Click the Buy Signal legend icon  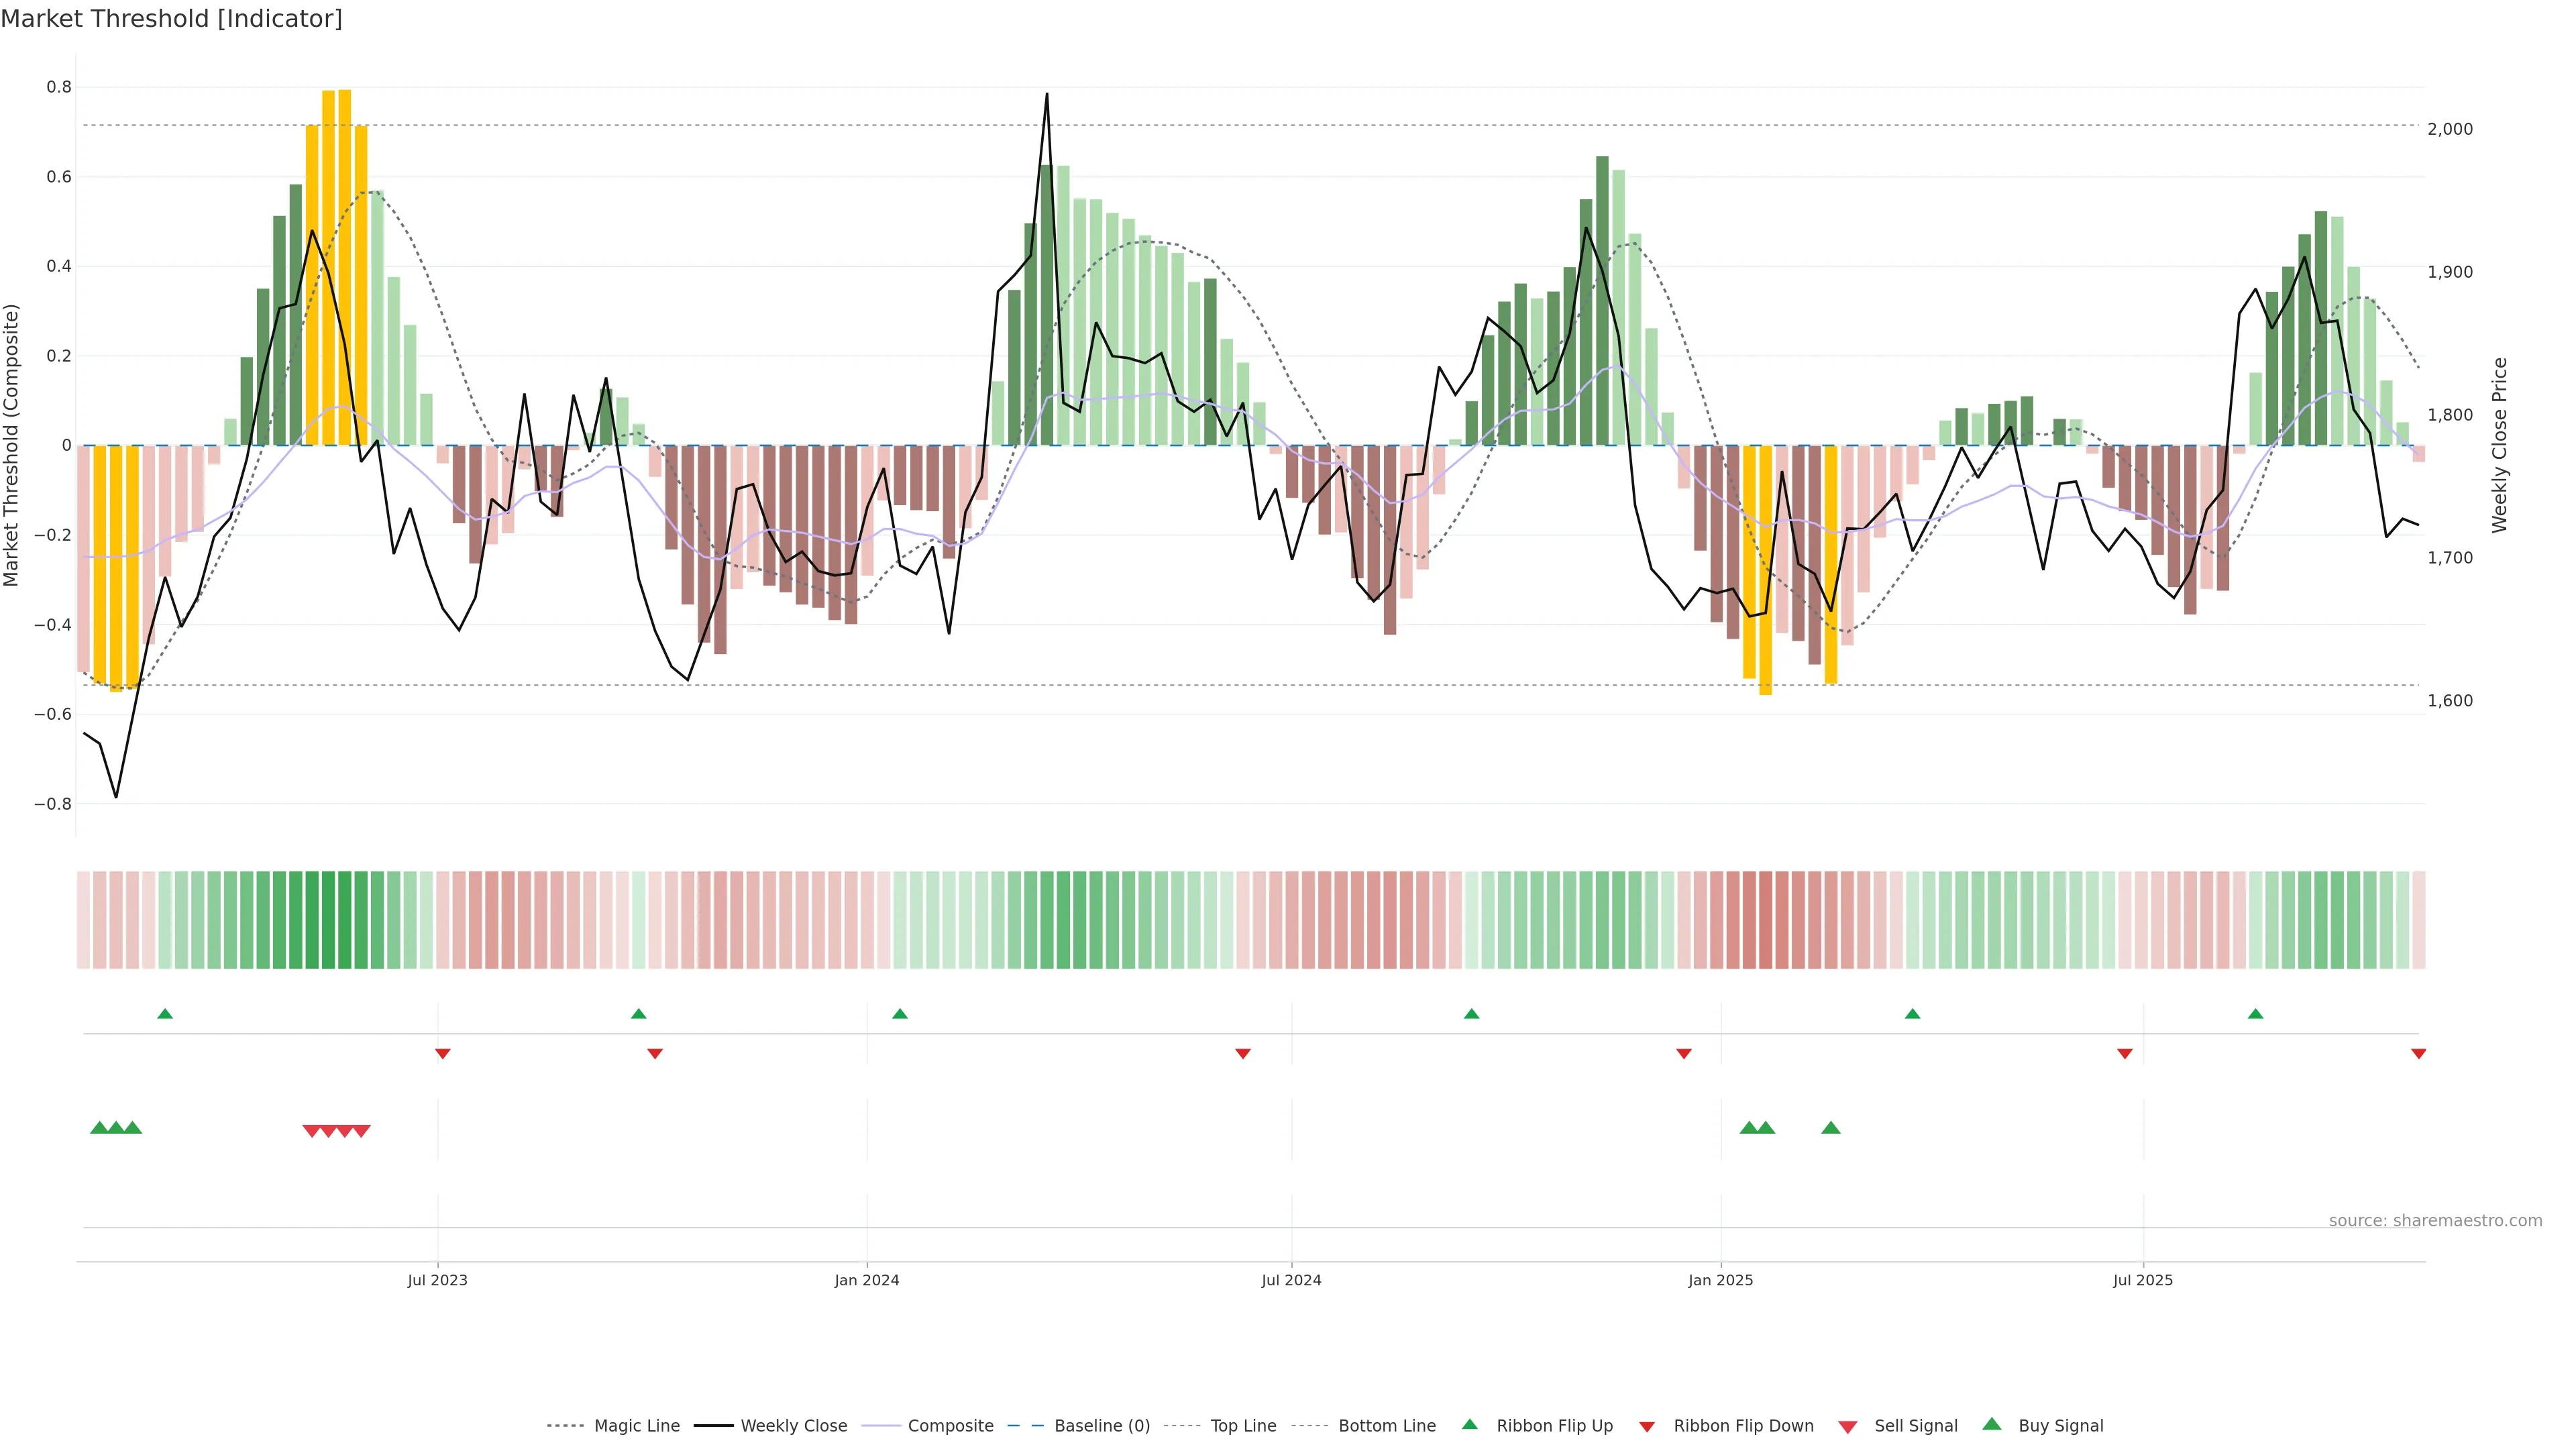pyautogui.click(x=1992, y=1424)
